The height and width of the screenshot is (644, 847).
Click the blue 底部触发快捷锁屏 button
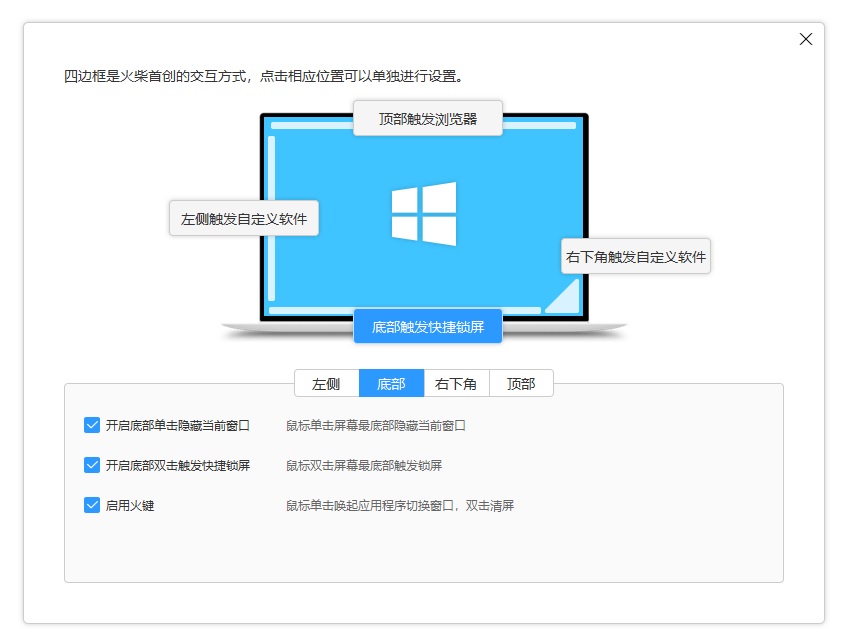(x=427, y=325)
